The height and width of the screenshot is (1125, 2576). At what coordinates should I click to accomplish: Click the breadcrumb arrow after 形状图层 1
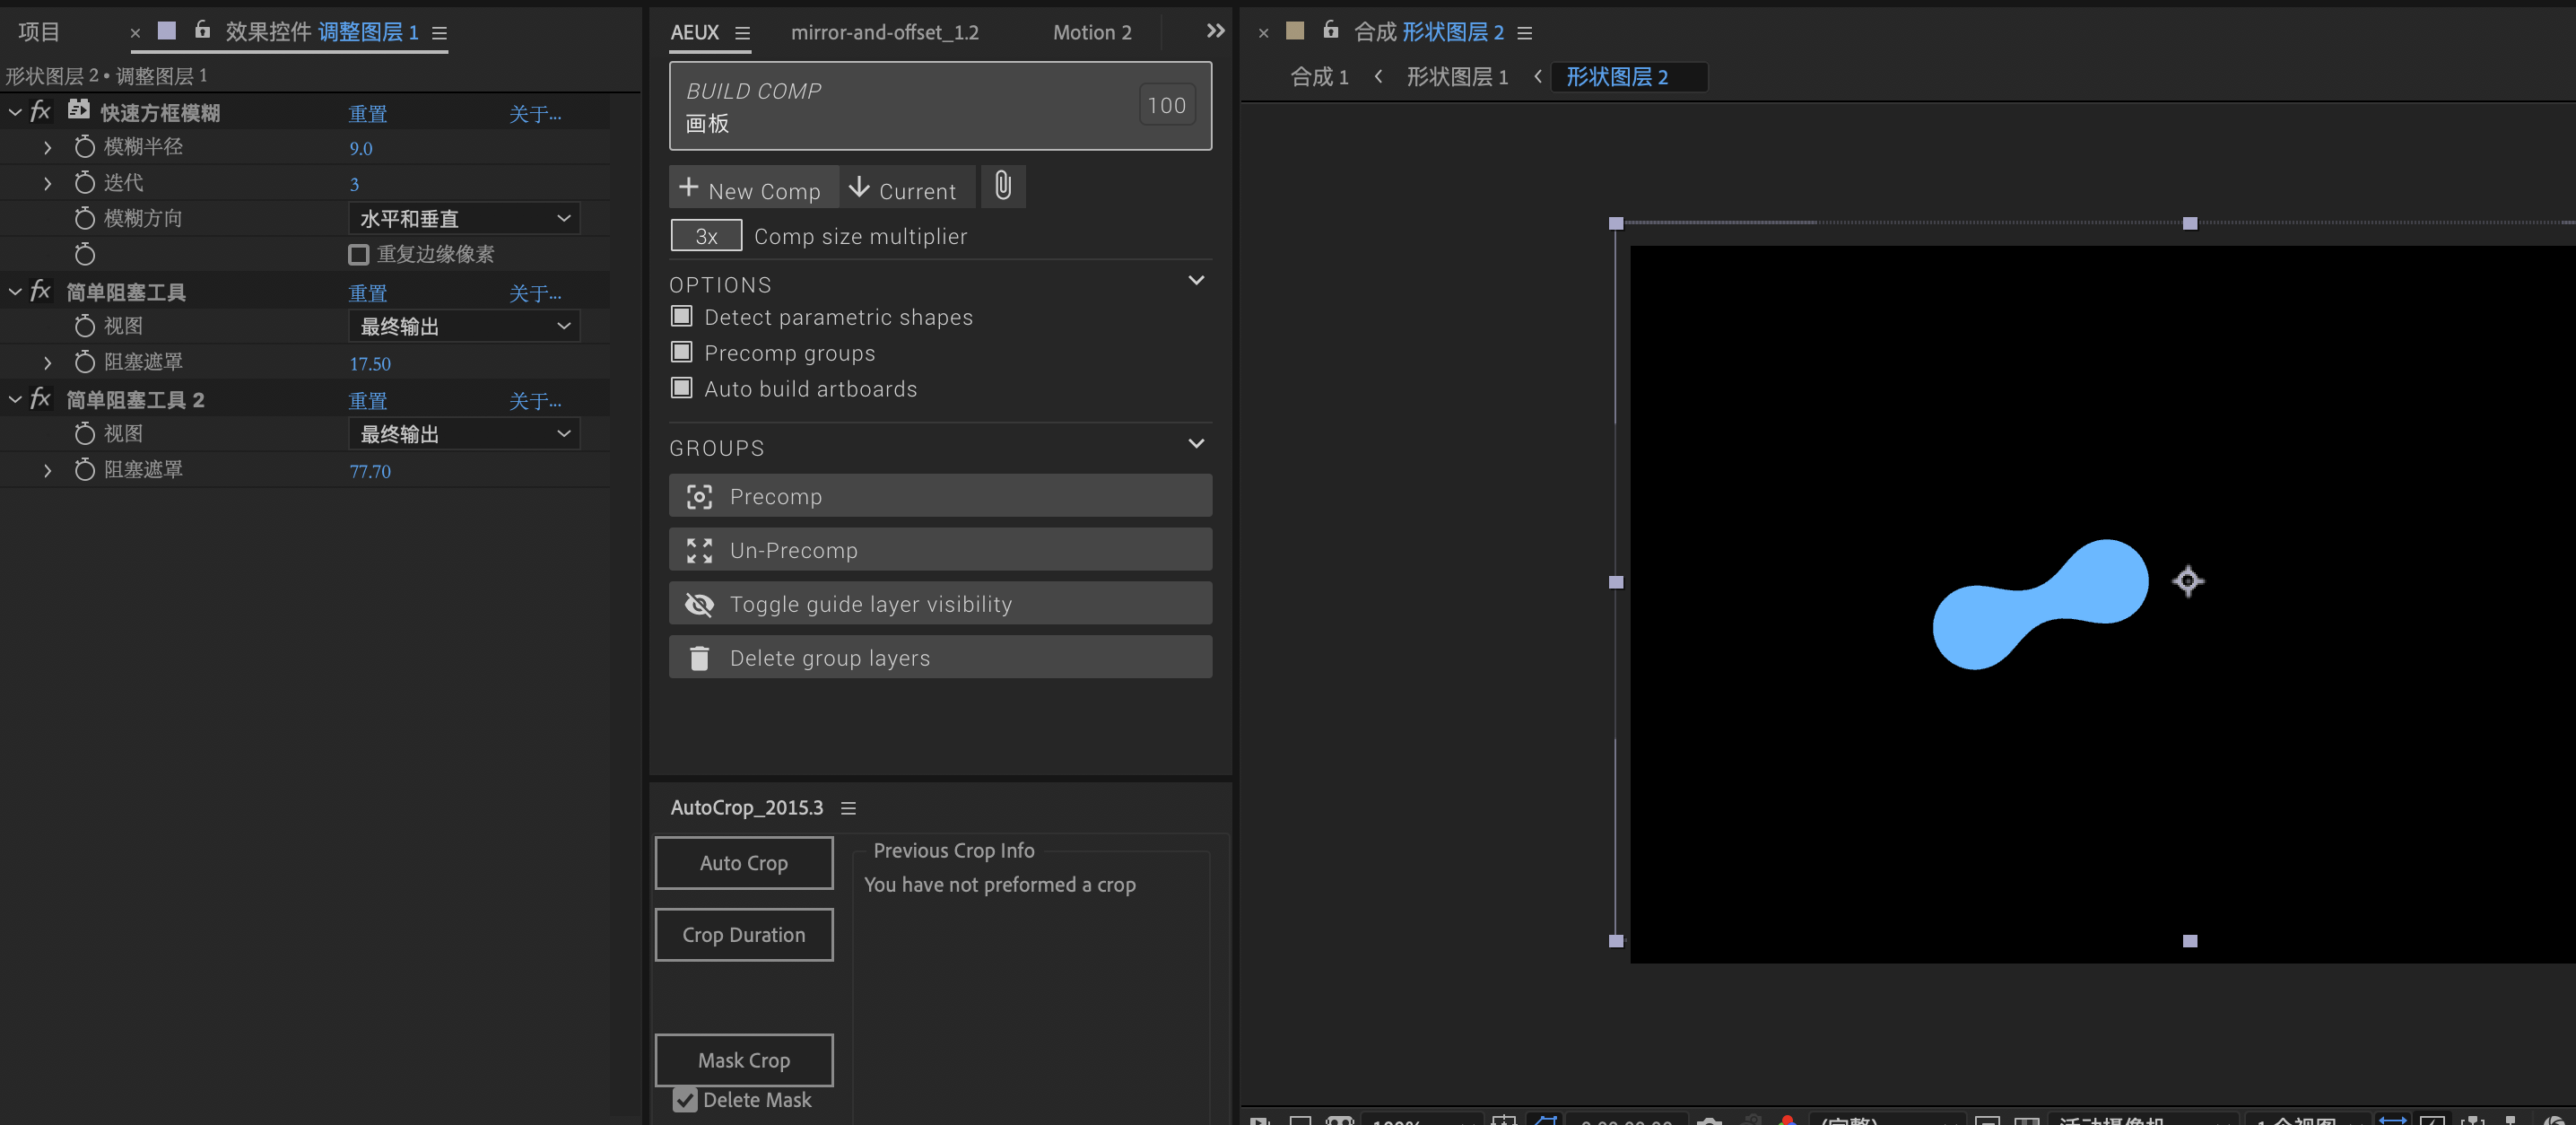coord(1537,76)
